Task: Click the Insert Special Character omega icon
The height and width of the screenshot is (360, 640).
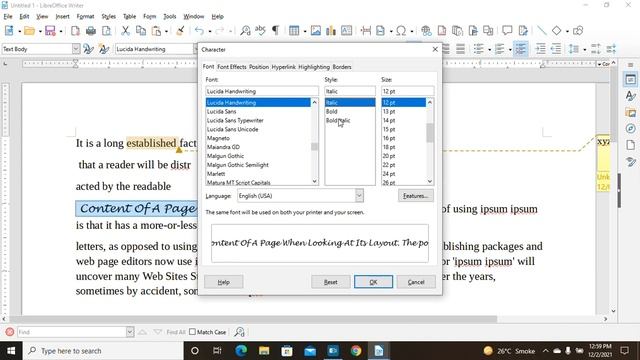Action: coord(401,31)
